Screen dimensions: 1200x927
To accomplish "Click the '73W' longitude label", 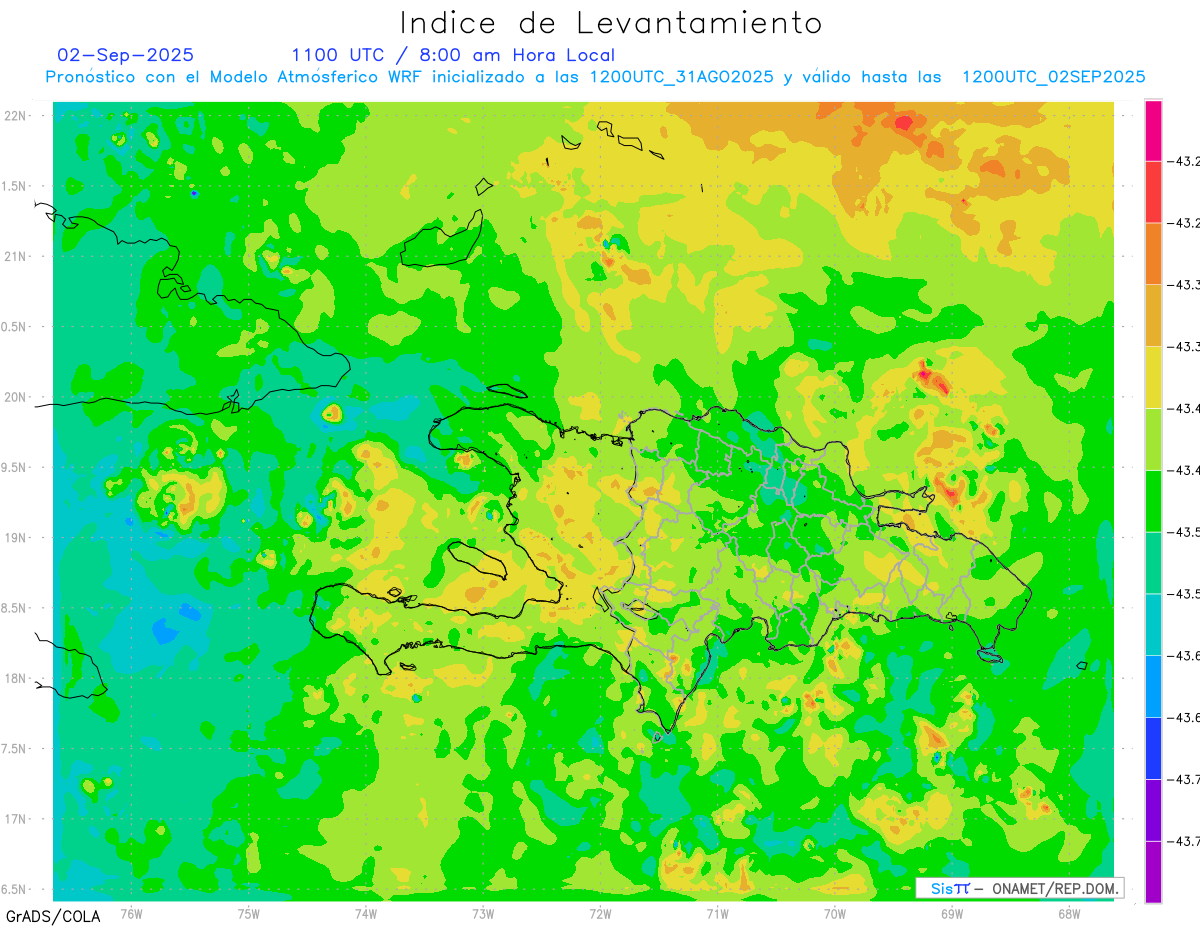I will [483, 913].
